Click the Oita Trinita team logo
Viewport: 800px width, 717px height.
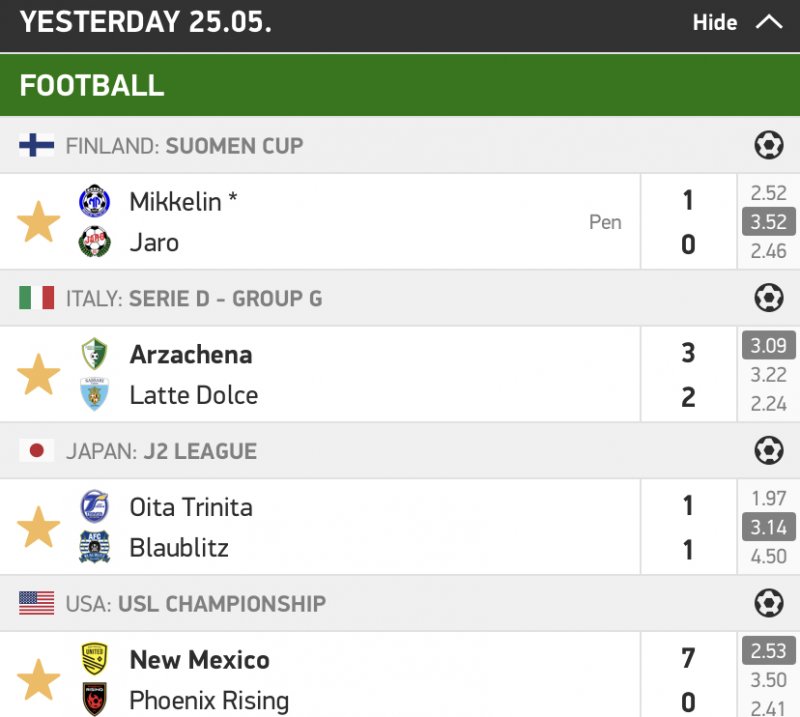pyautogui.click(x=95, y=506)
